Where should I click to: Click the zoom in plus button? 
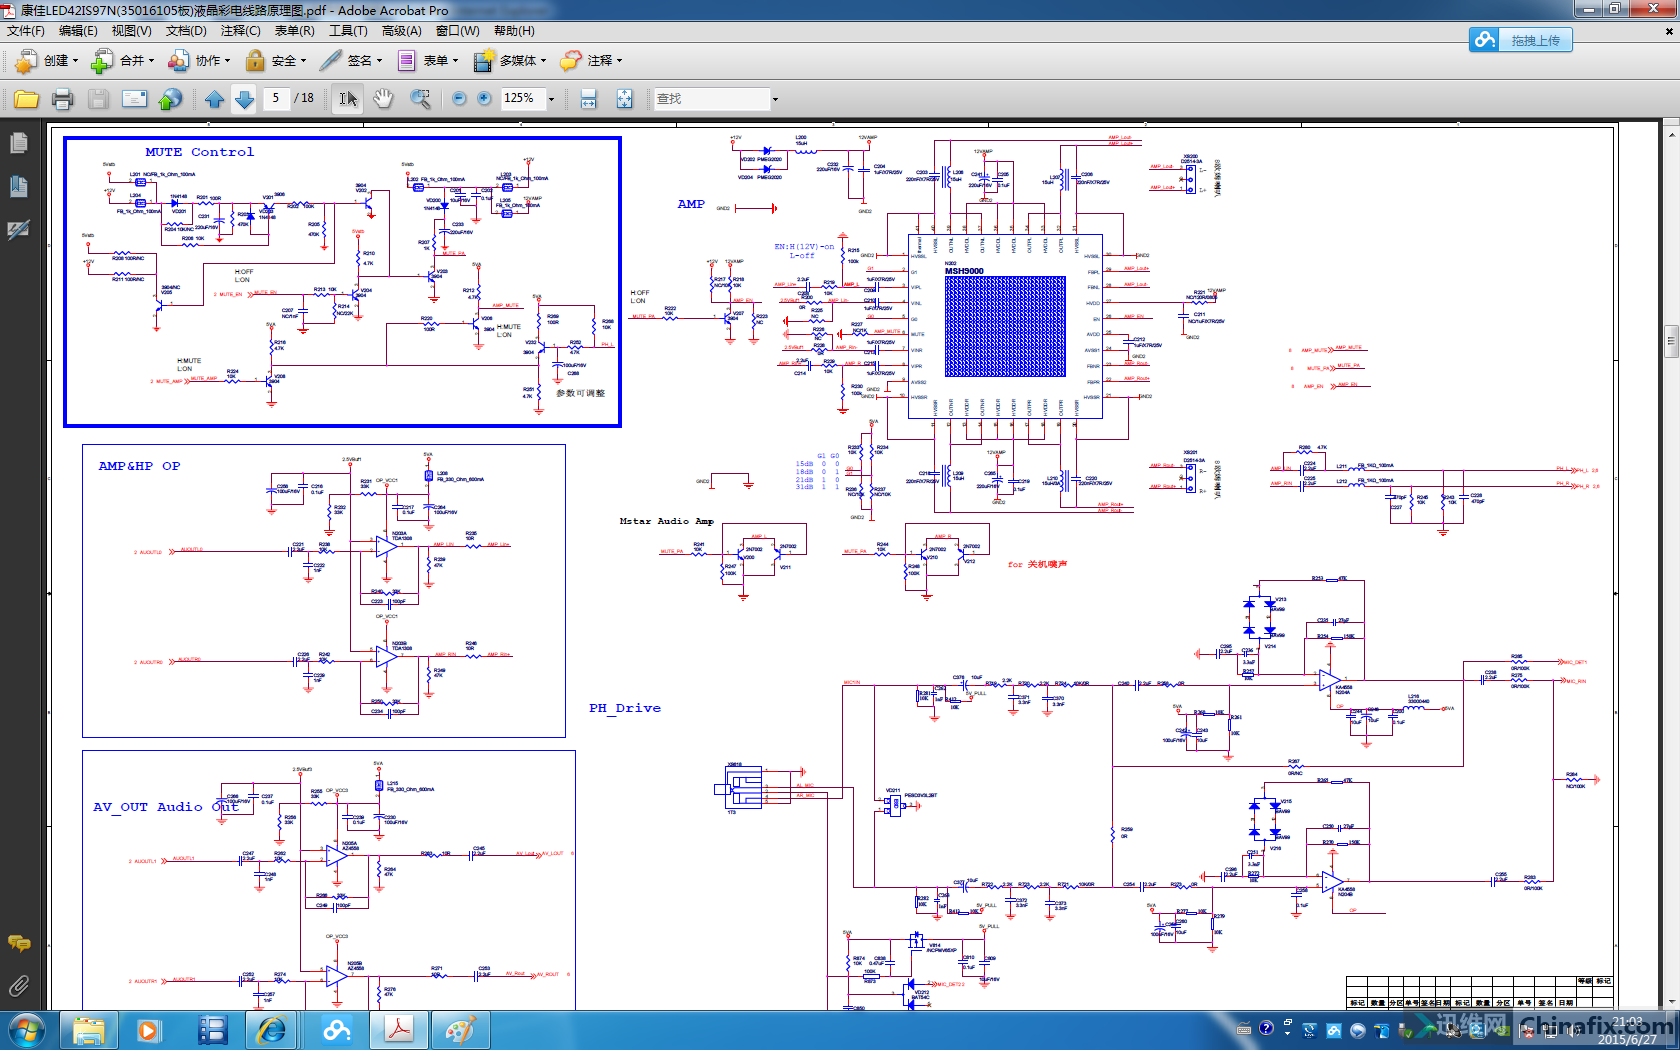tap(484, 98)
